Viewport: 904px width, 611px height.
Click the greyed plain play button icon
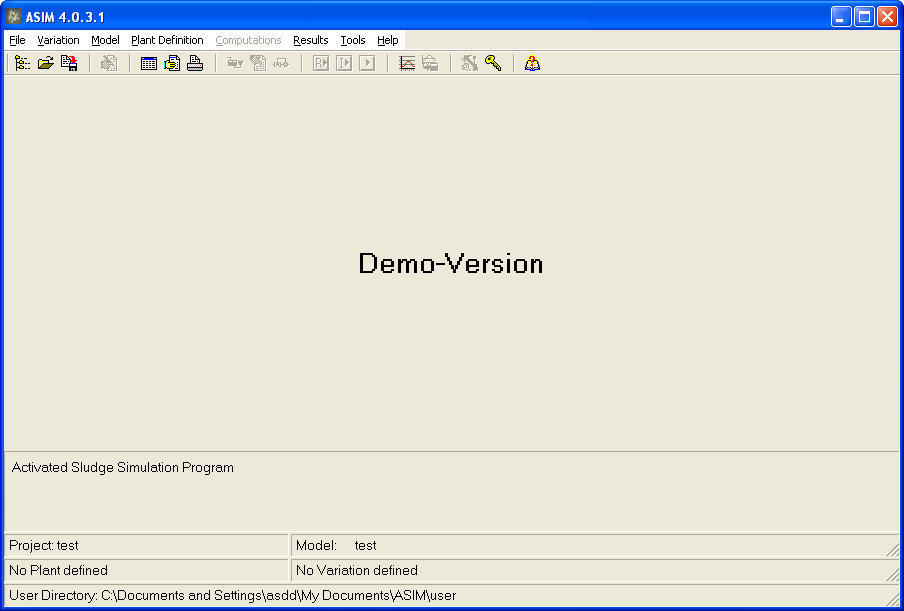pyautogui.click(x=367, y=63)
